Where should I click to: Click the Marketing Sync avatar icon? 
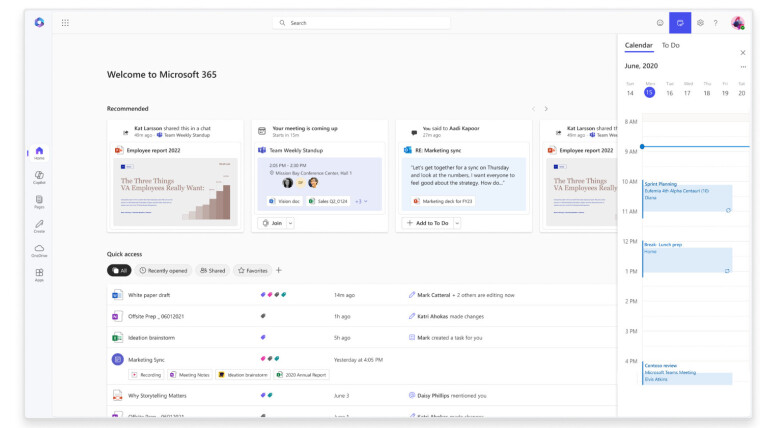117,359
